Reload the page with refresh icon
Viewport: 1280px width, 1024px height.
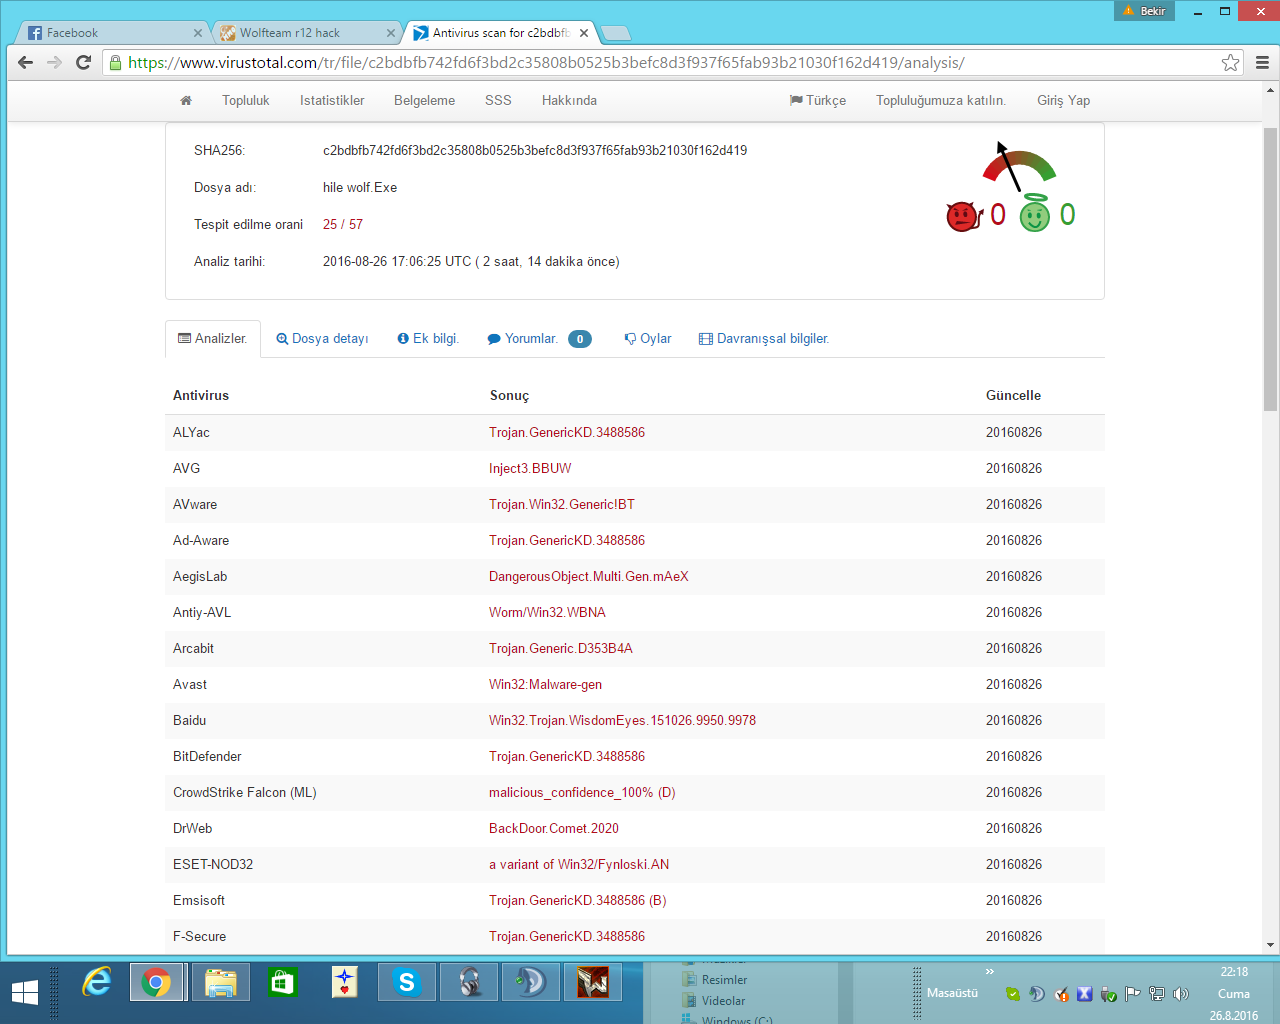[84, 62]
